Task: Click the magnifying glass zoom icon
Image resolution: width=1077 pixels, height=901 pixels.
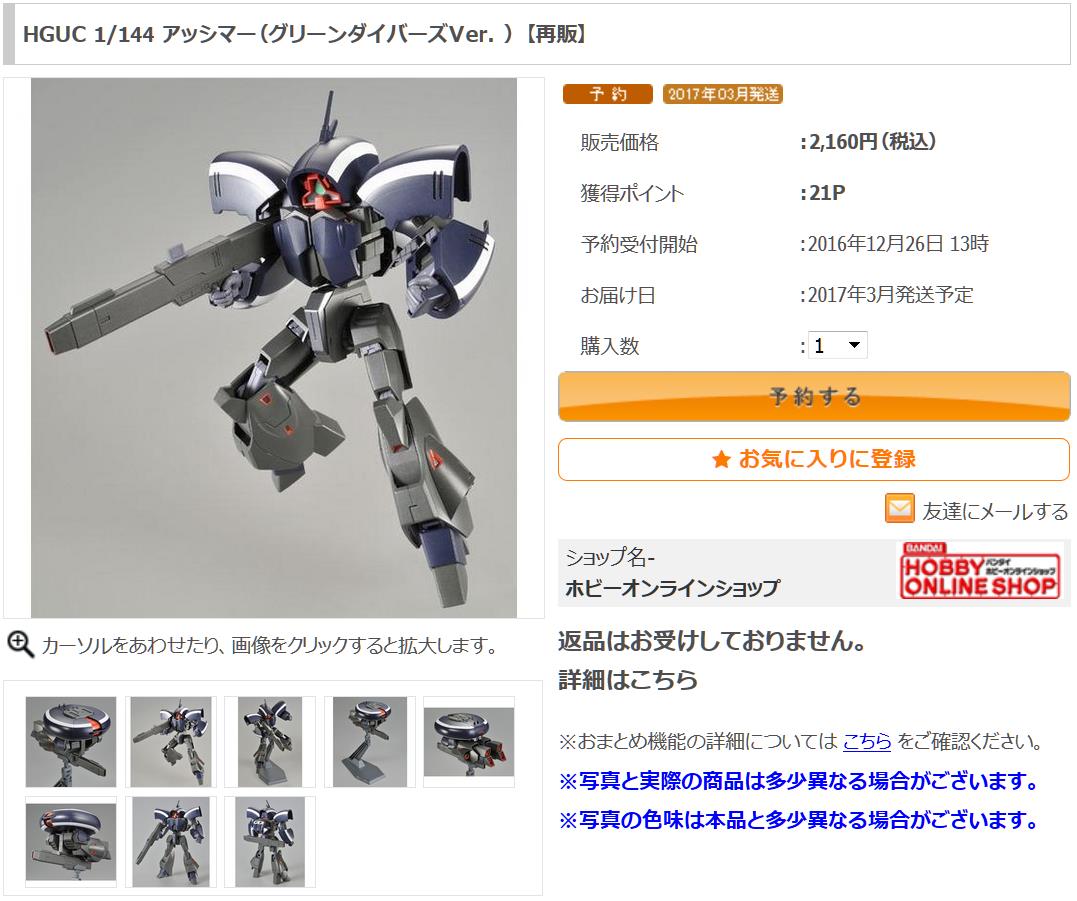Action: coord(20,644)
